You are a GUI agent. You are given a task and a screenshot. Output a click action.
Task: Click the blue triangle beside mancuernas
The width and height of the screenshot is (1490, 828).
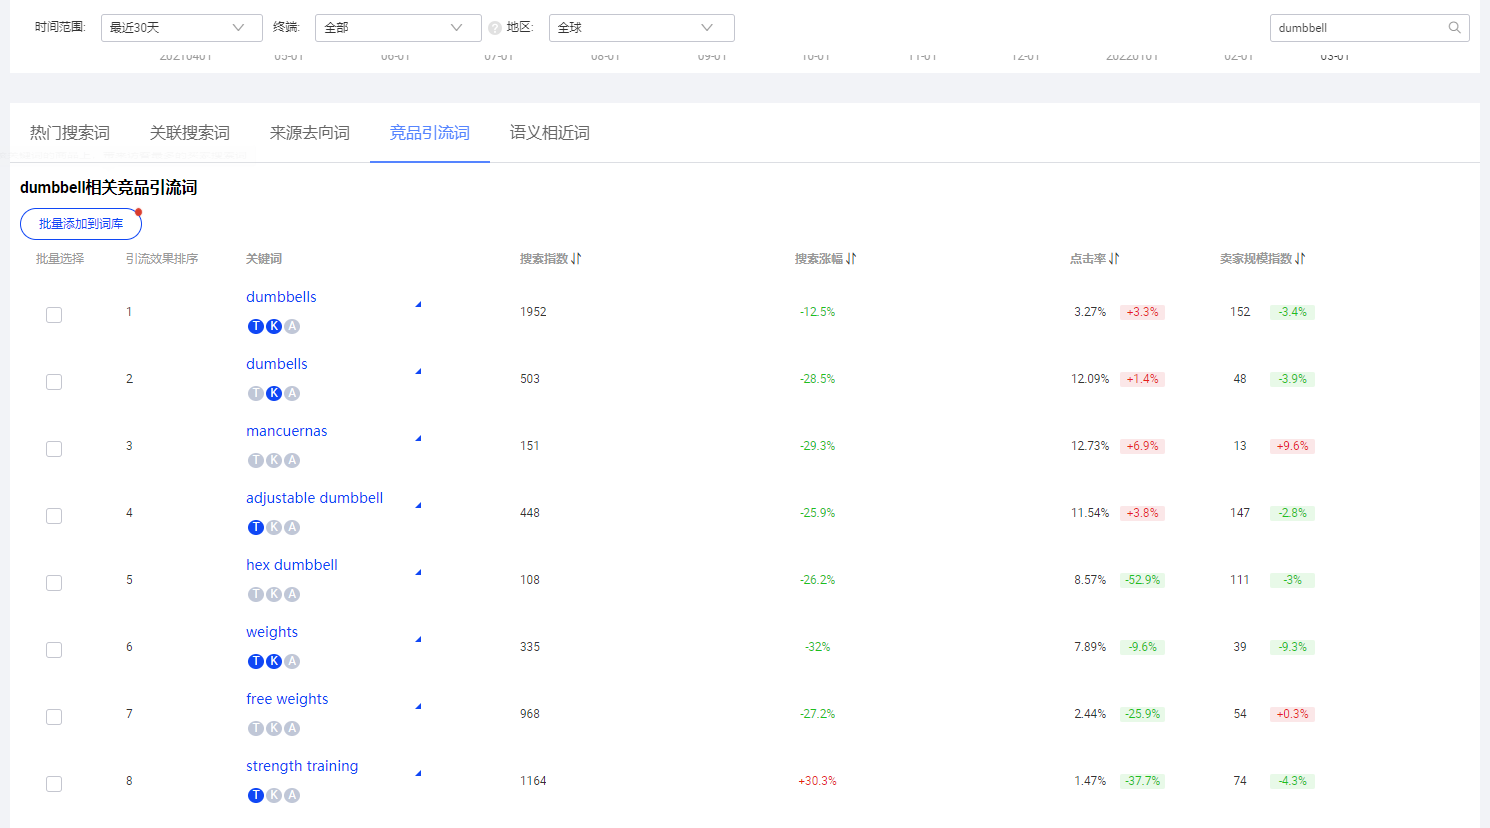pyautogui.click(x=418, y=439)
